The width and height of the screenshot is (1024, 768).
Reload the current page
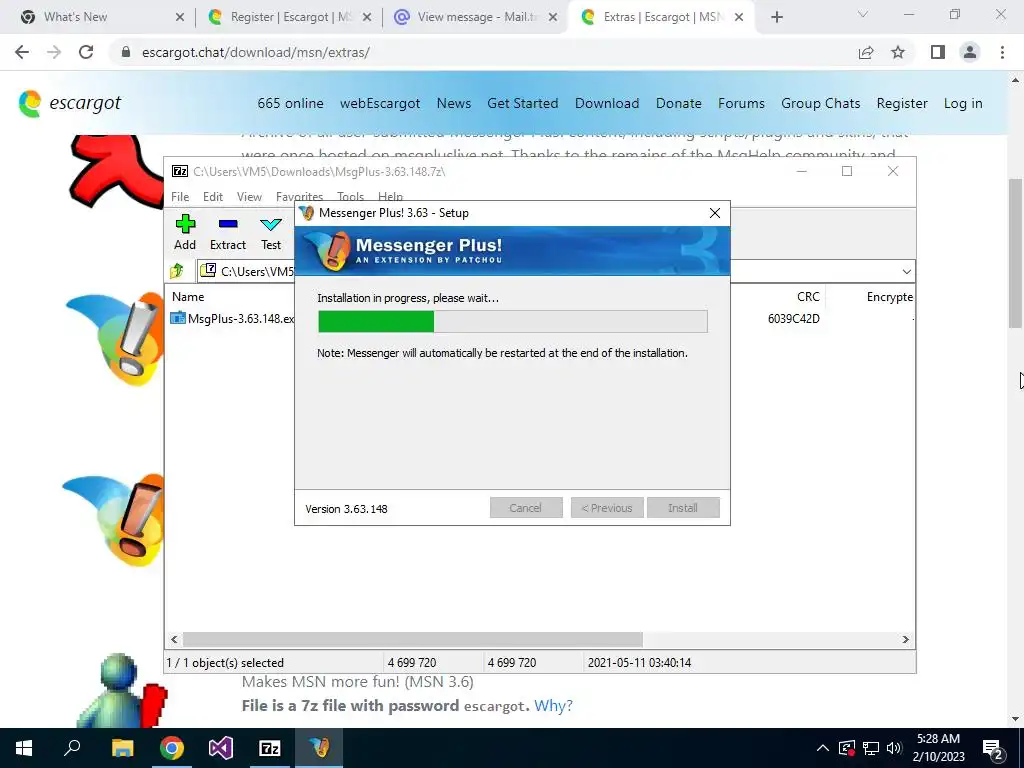coord(86,52)
